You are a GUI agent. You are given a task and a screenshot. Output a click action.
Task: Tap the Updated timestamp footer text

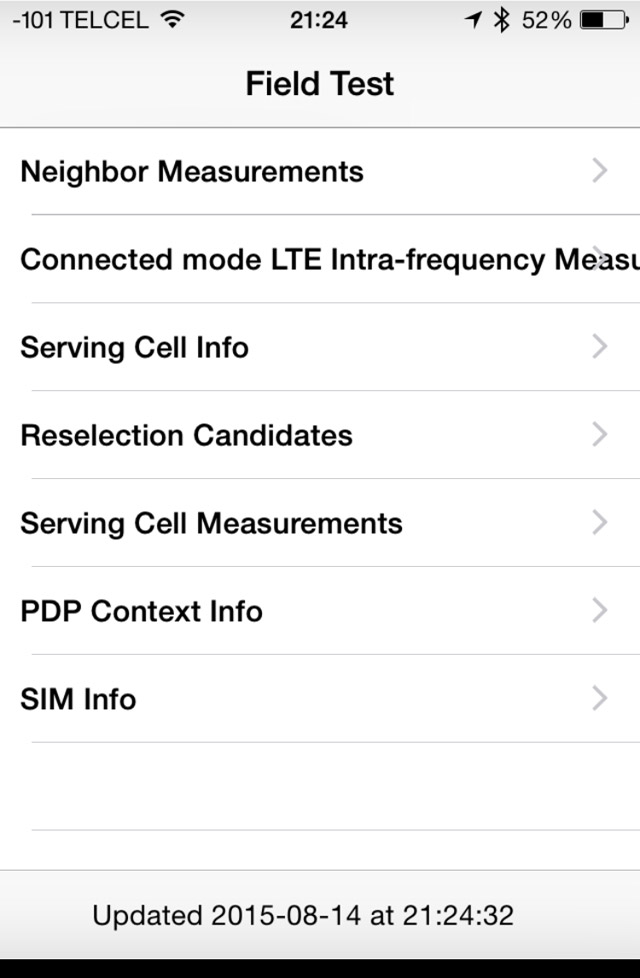[x=303, y=915]
